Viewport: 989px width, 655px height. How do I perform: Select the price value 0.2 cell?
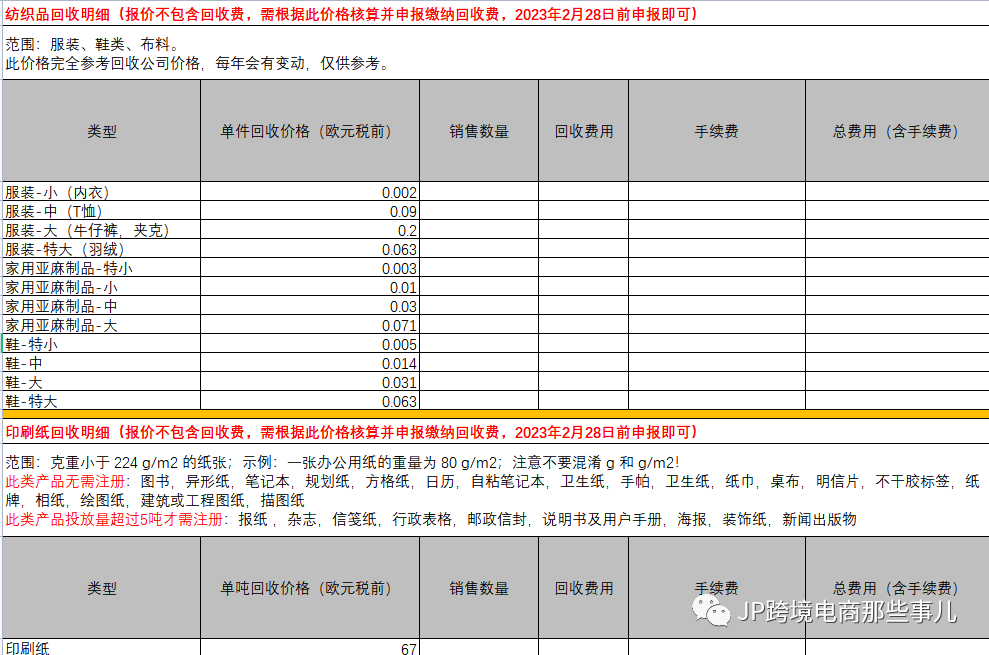pyautogui.click(x=310, y=230)
